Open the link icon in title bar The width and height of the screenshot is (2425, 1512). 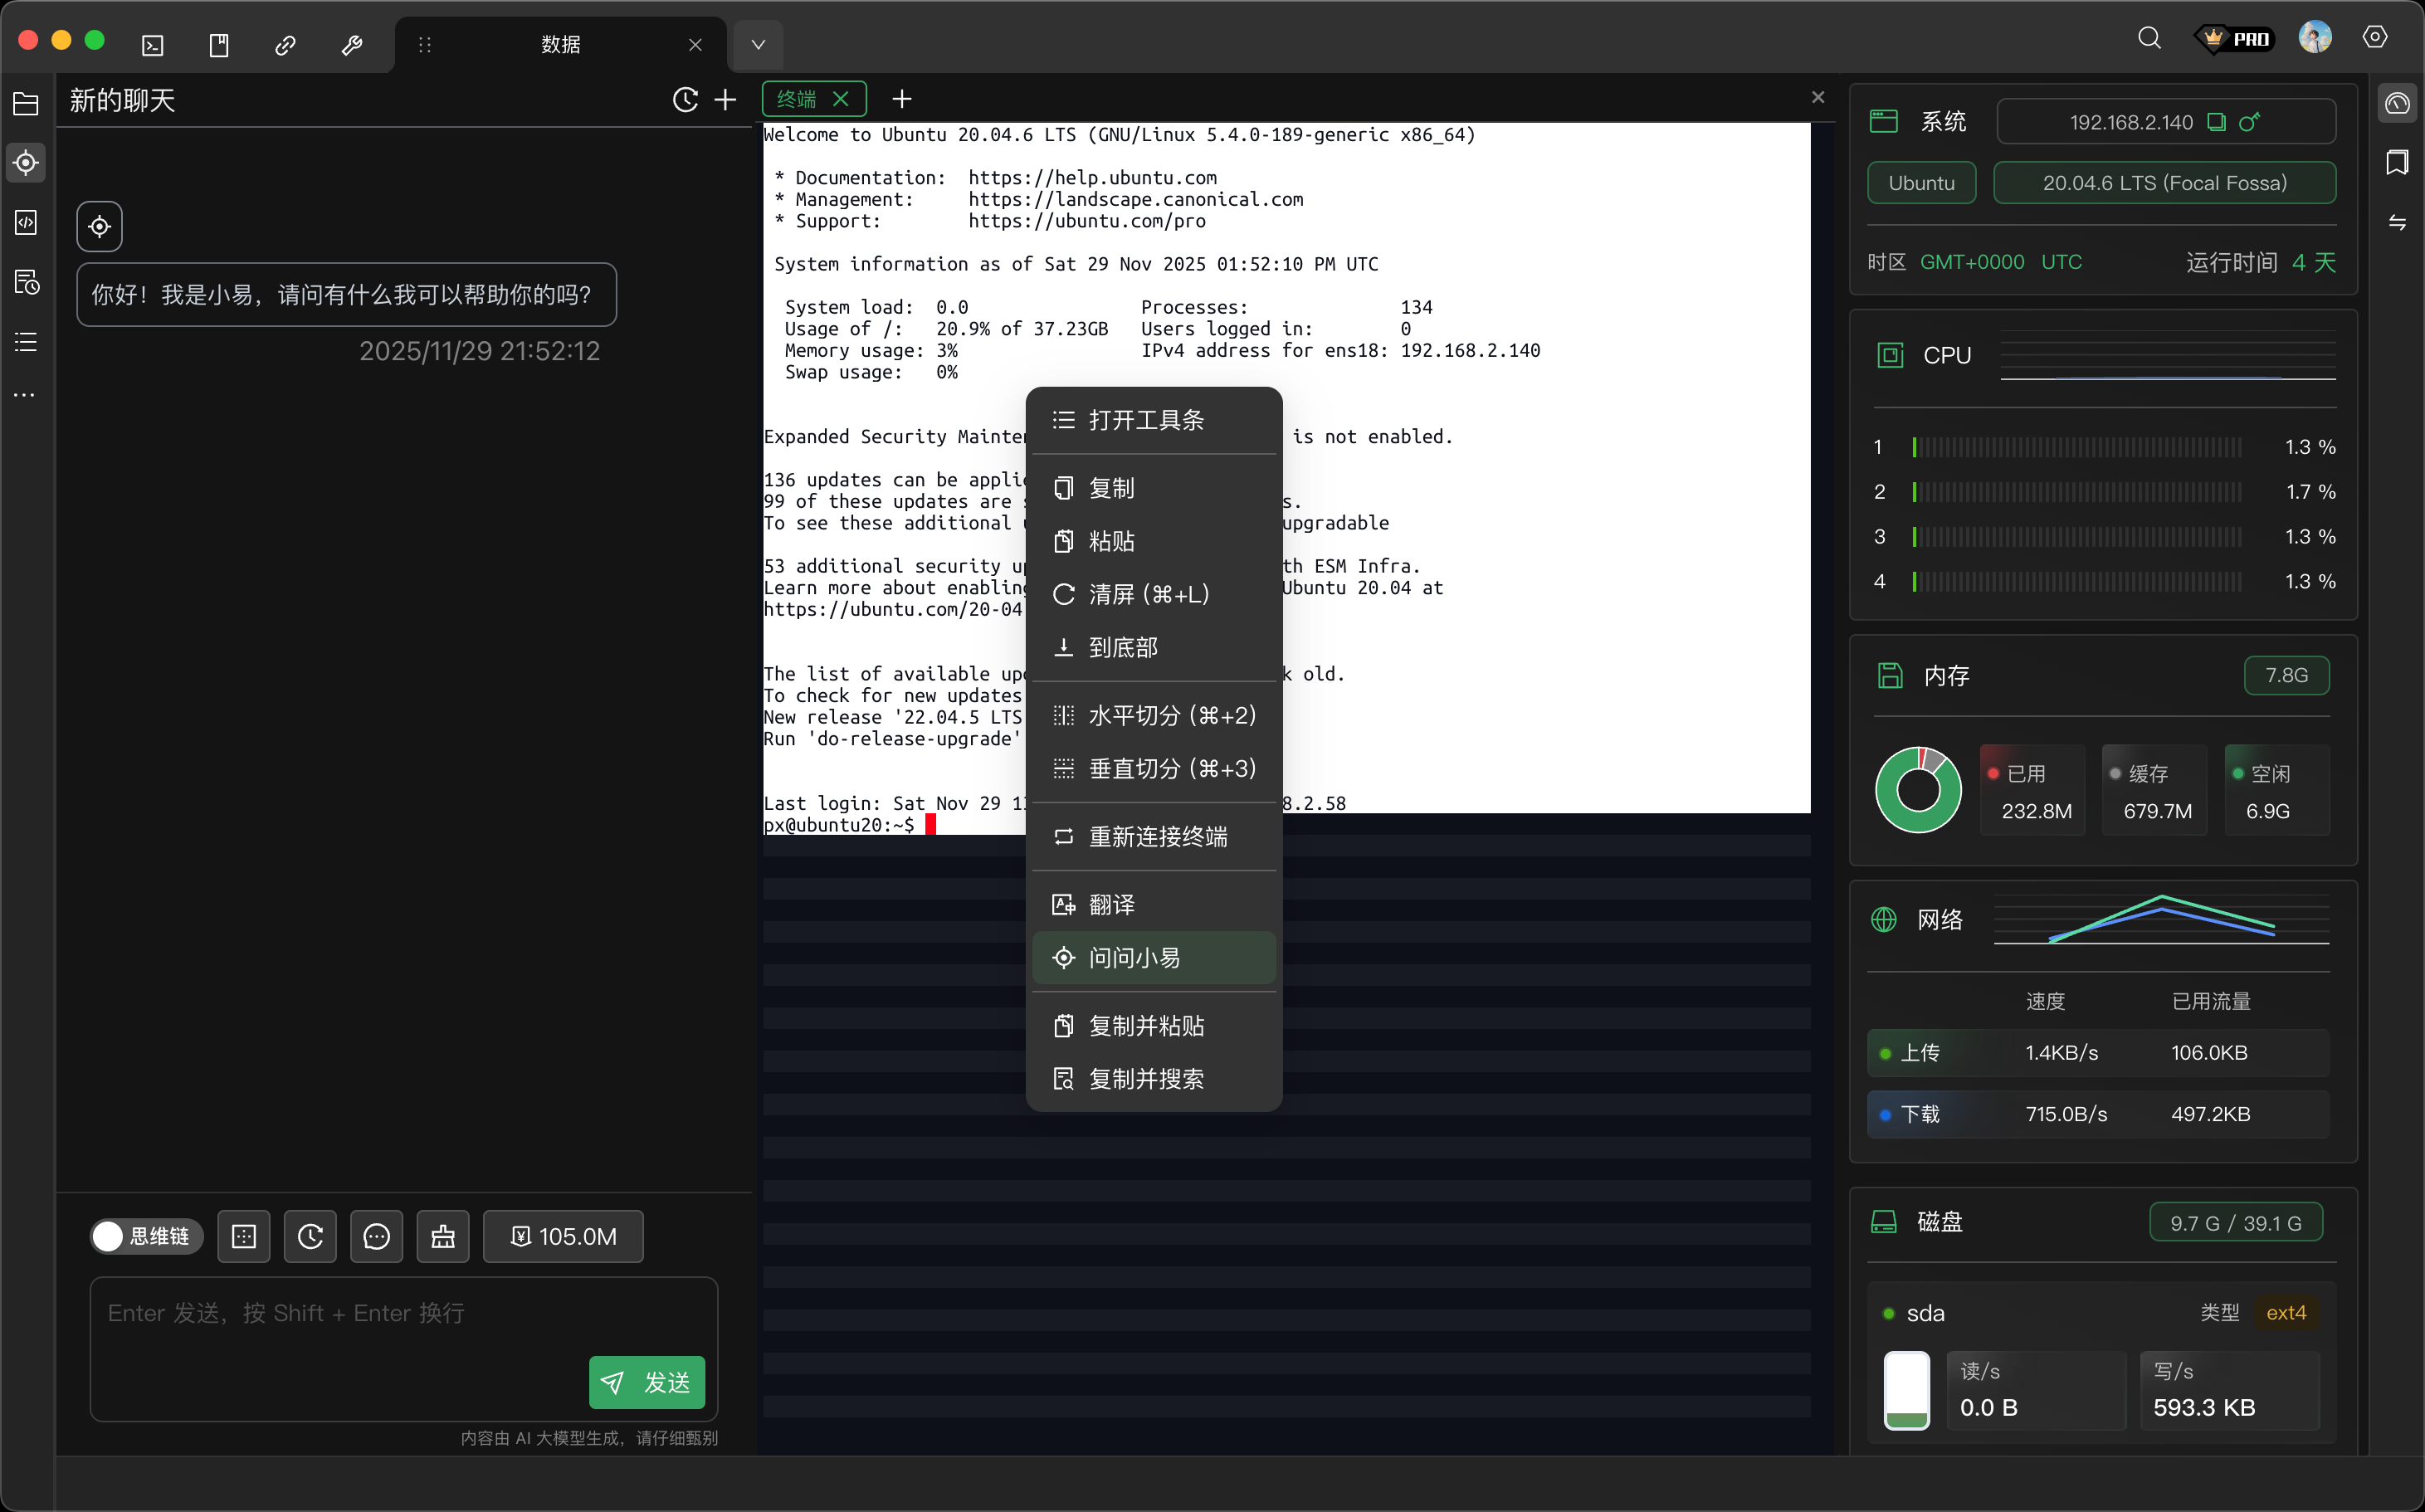coord(285,45)
